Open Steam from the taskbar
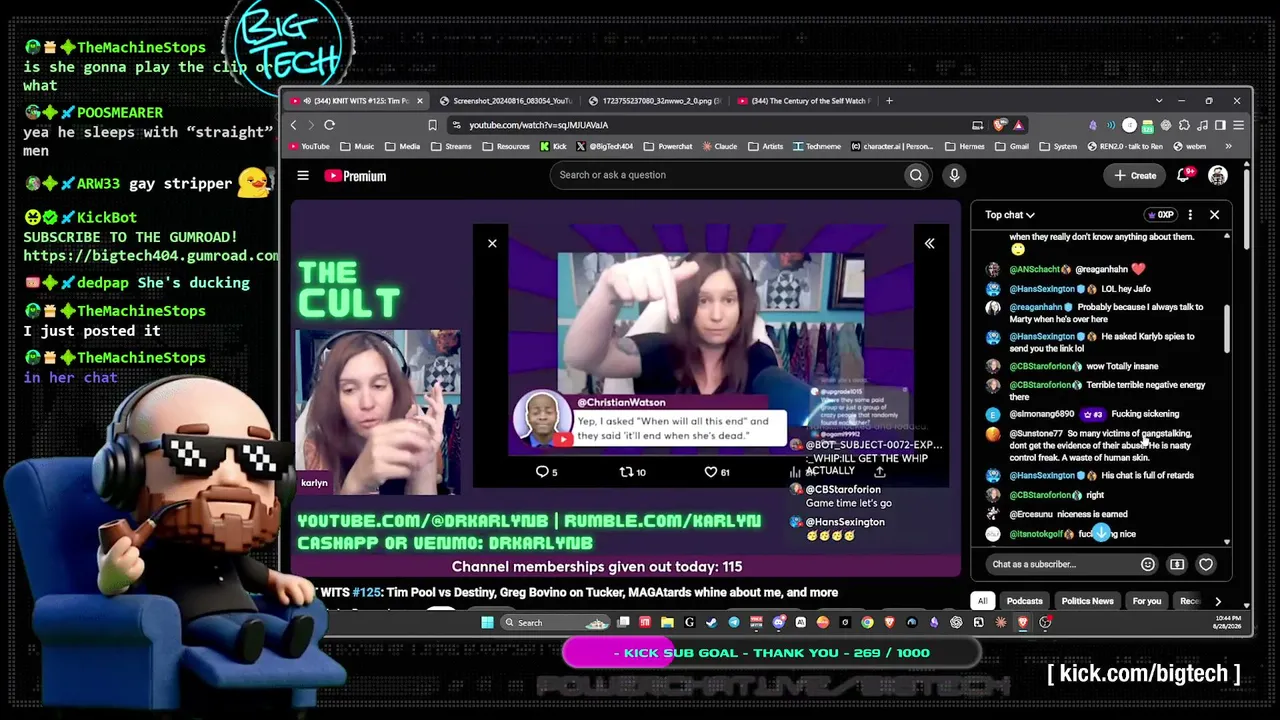The height and width of the screenshot is (720, 1280). [712, 622]
